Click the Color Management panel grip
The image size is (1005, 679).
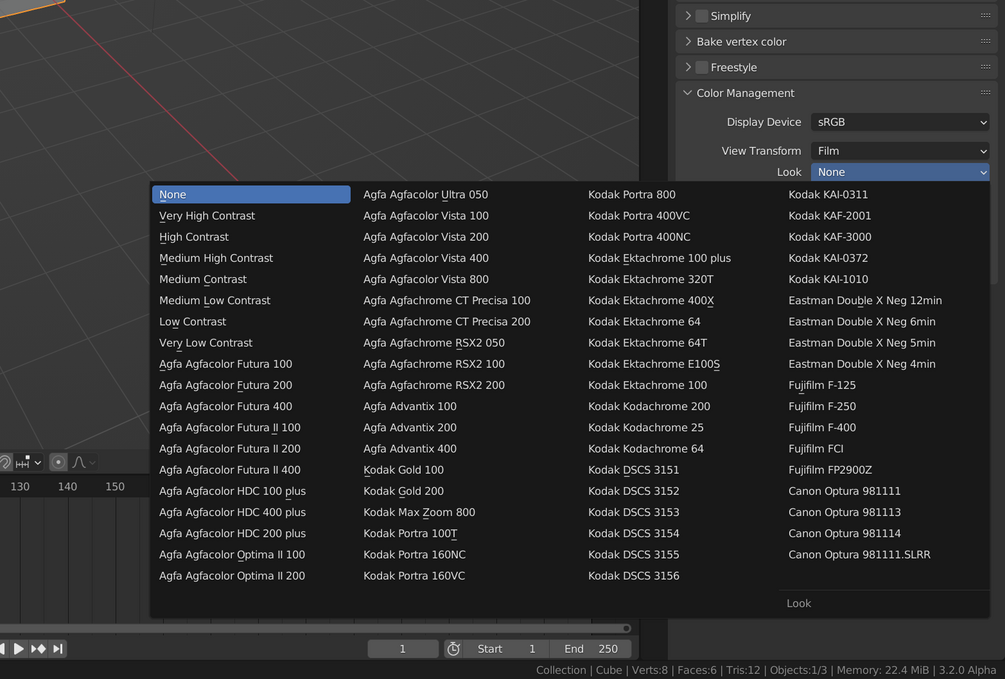click(985, 92)
